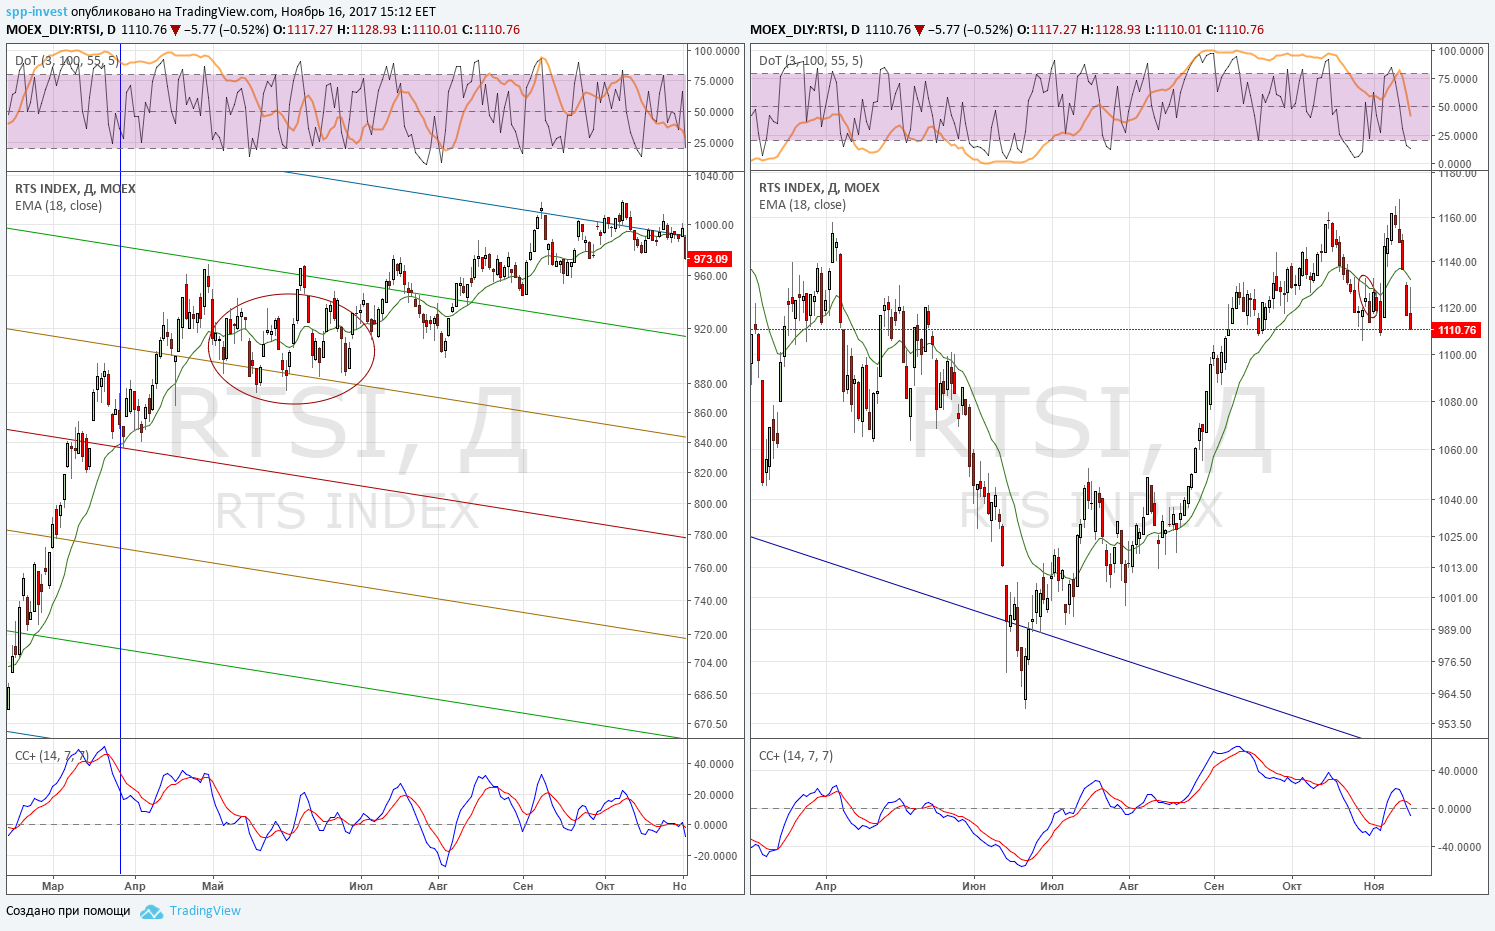Screen dimensions: 1495x931
Task: Open the TradingView link at bottom
Action: (x=205, y=911)
